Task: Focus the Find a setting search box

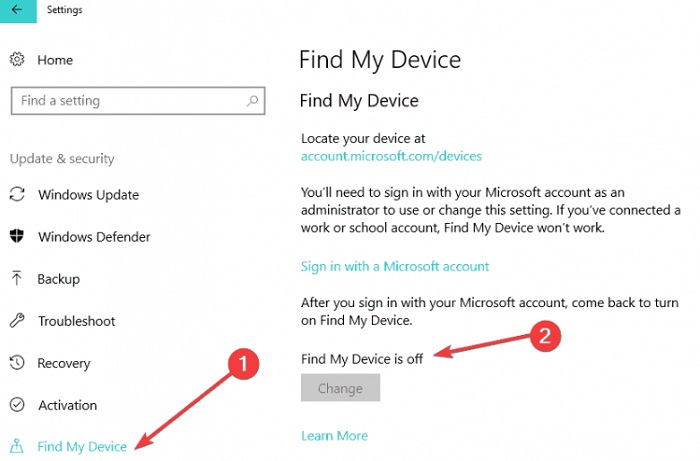Action: [x=138, y=101]
